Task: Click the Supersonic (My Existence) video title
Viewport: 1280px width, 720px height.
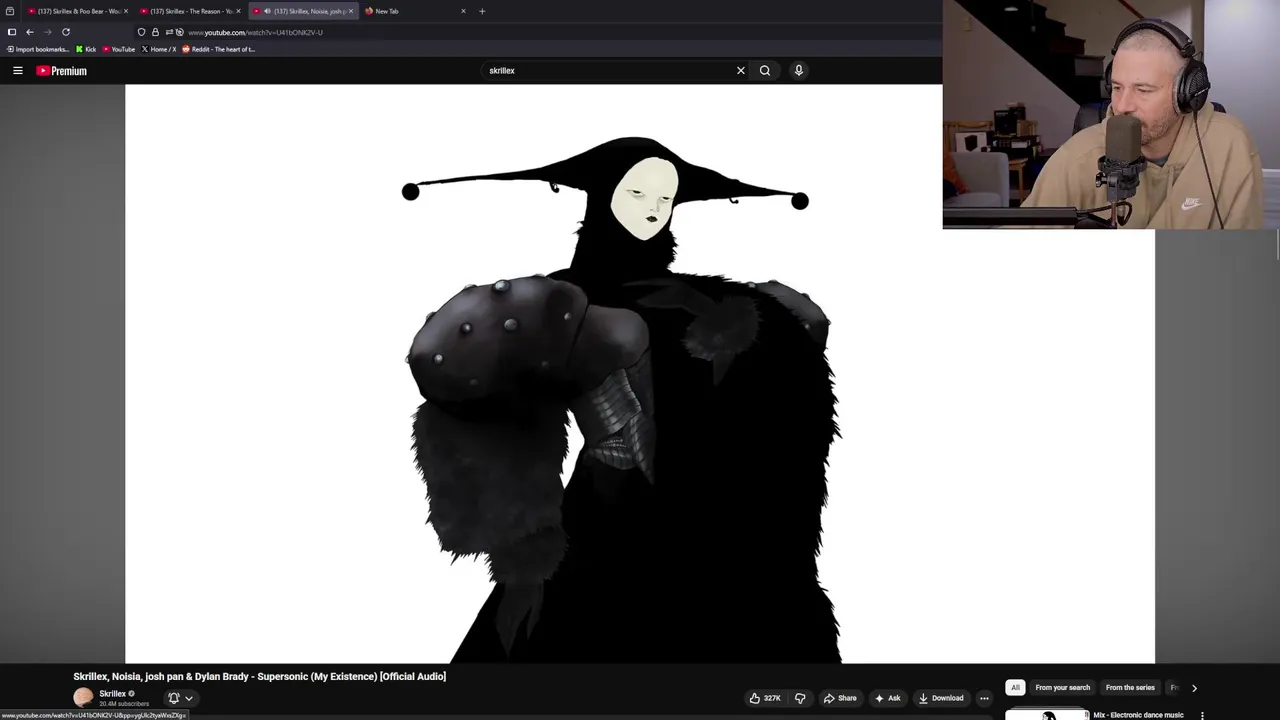Action: pyautogui.click(x=259, y=677)
